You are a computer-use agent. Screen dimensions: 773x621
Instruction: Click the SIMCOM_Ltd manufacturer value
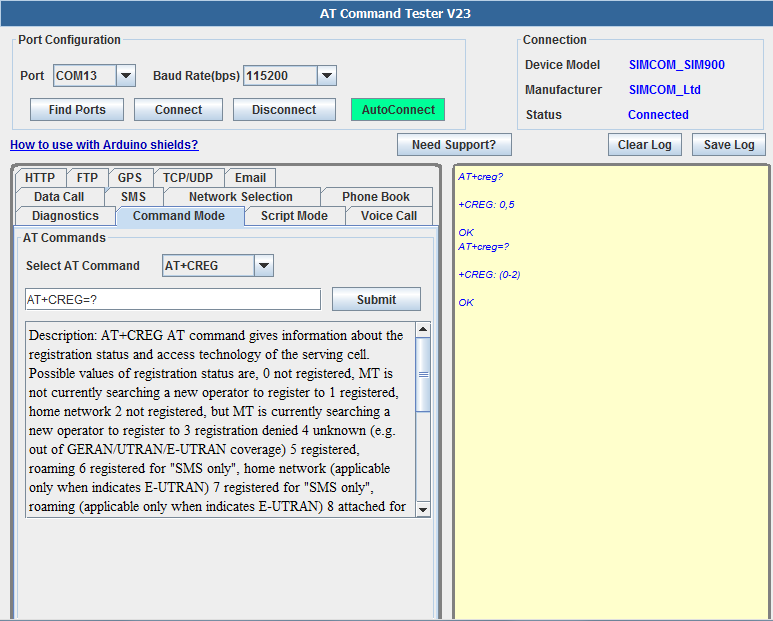pos(665,90)
